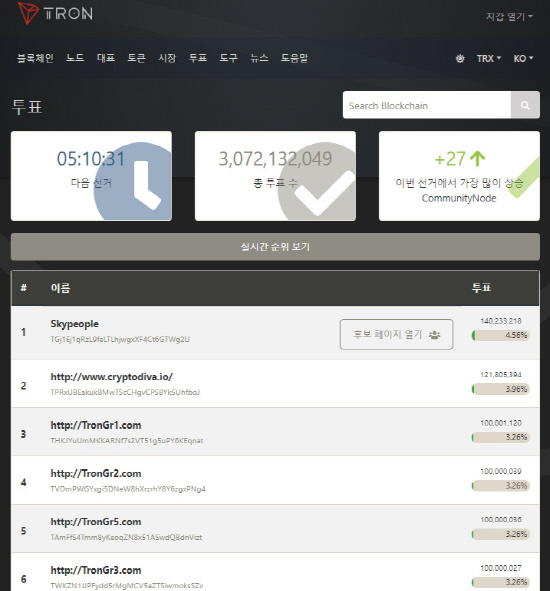
Task: Click vote count 100,001,120
Action: pyautogui.click(x=501, y=423)
